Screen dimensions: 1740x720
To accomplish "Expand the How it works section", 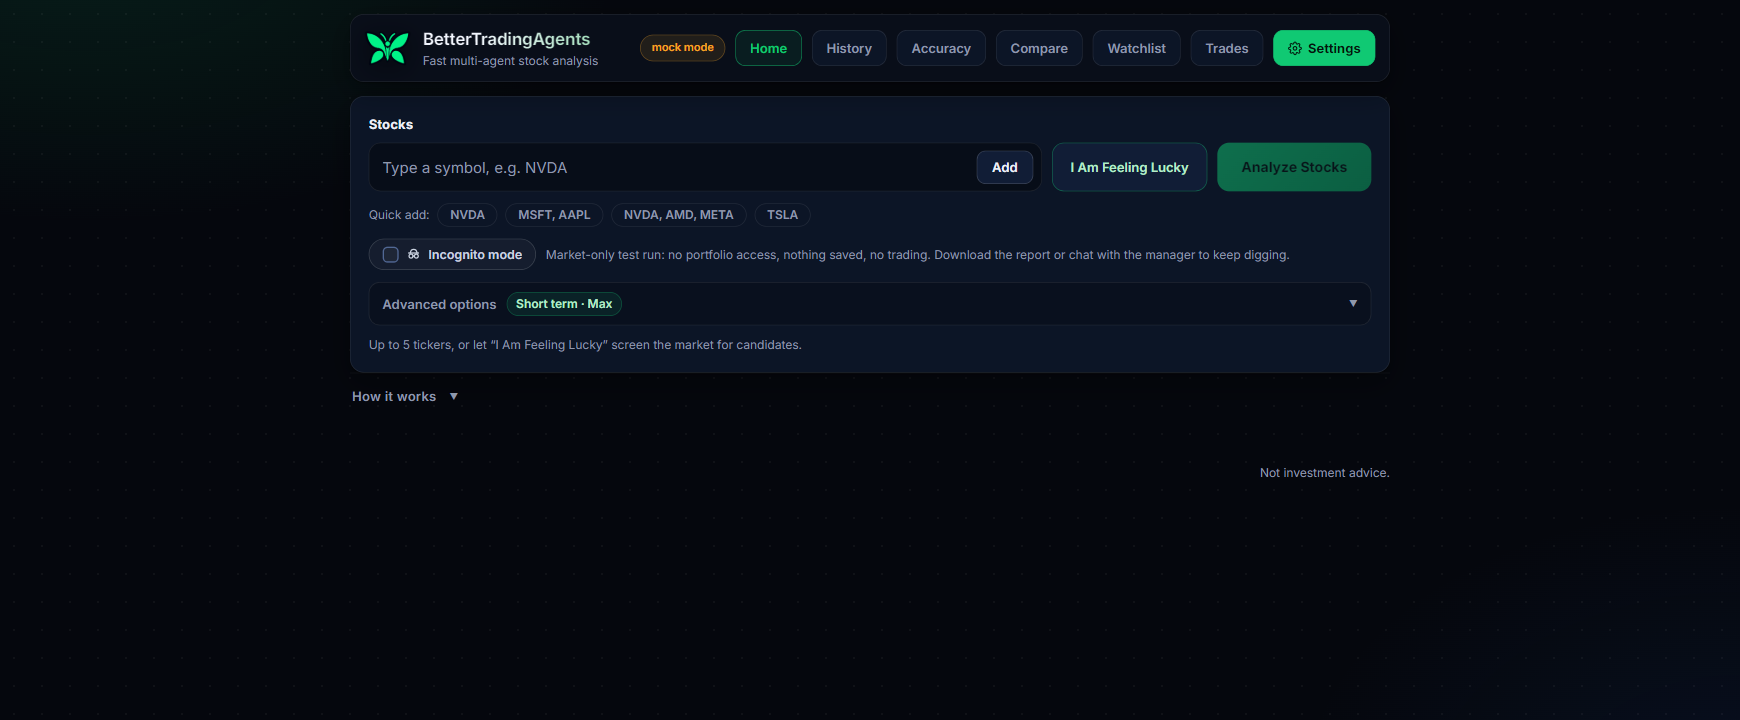I will (x=405, y=396).
